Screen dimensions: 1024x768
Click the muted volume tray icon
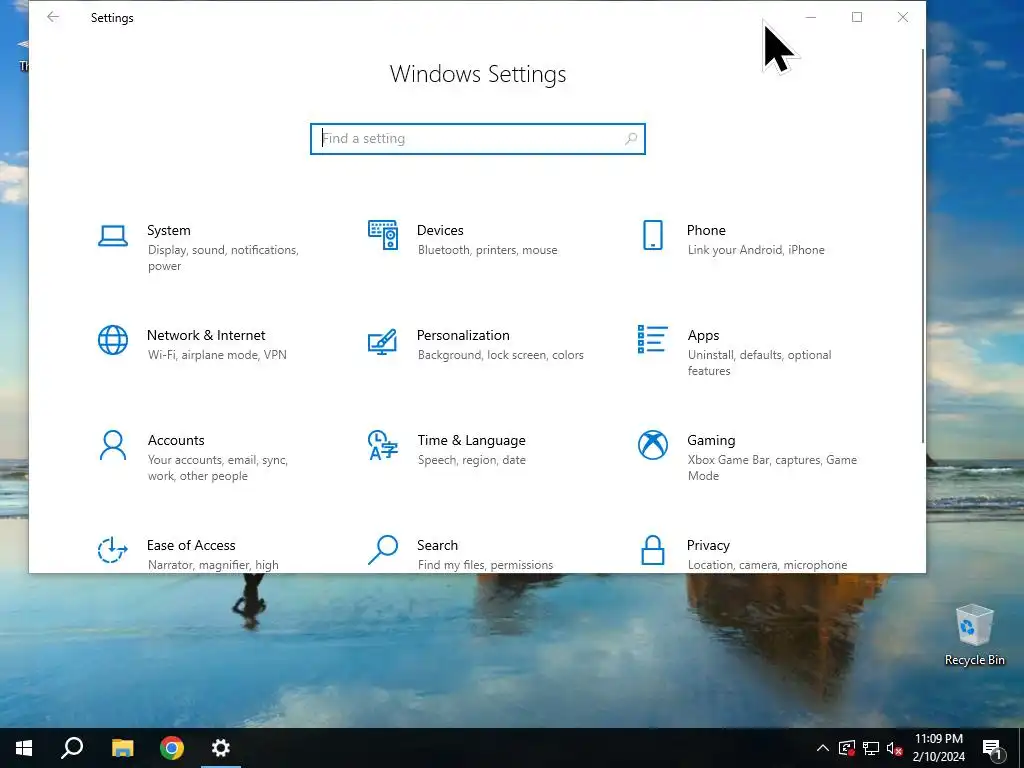click(x=894, y=748)
